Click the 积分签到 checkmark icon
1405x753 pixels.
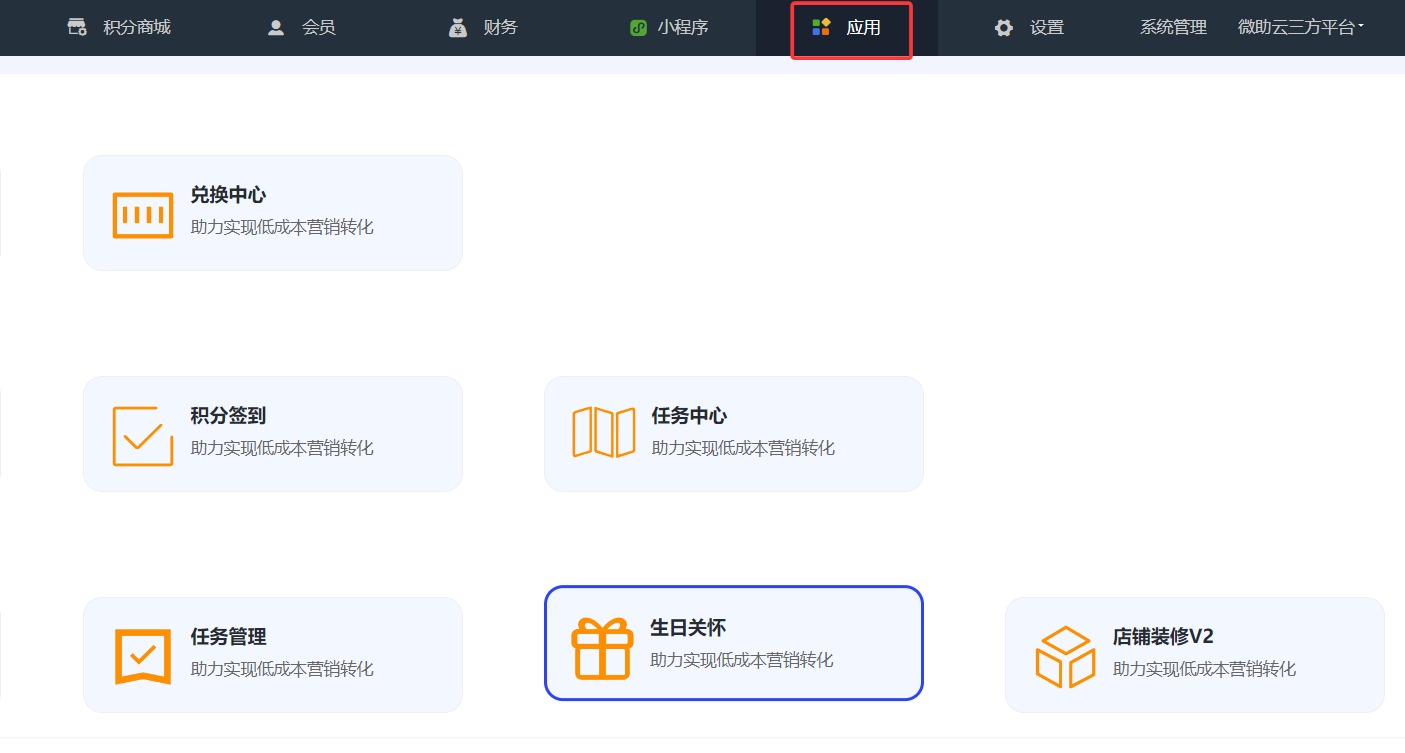coord(143,435)
